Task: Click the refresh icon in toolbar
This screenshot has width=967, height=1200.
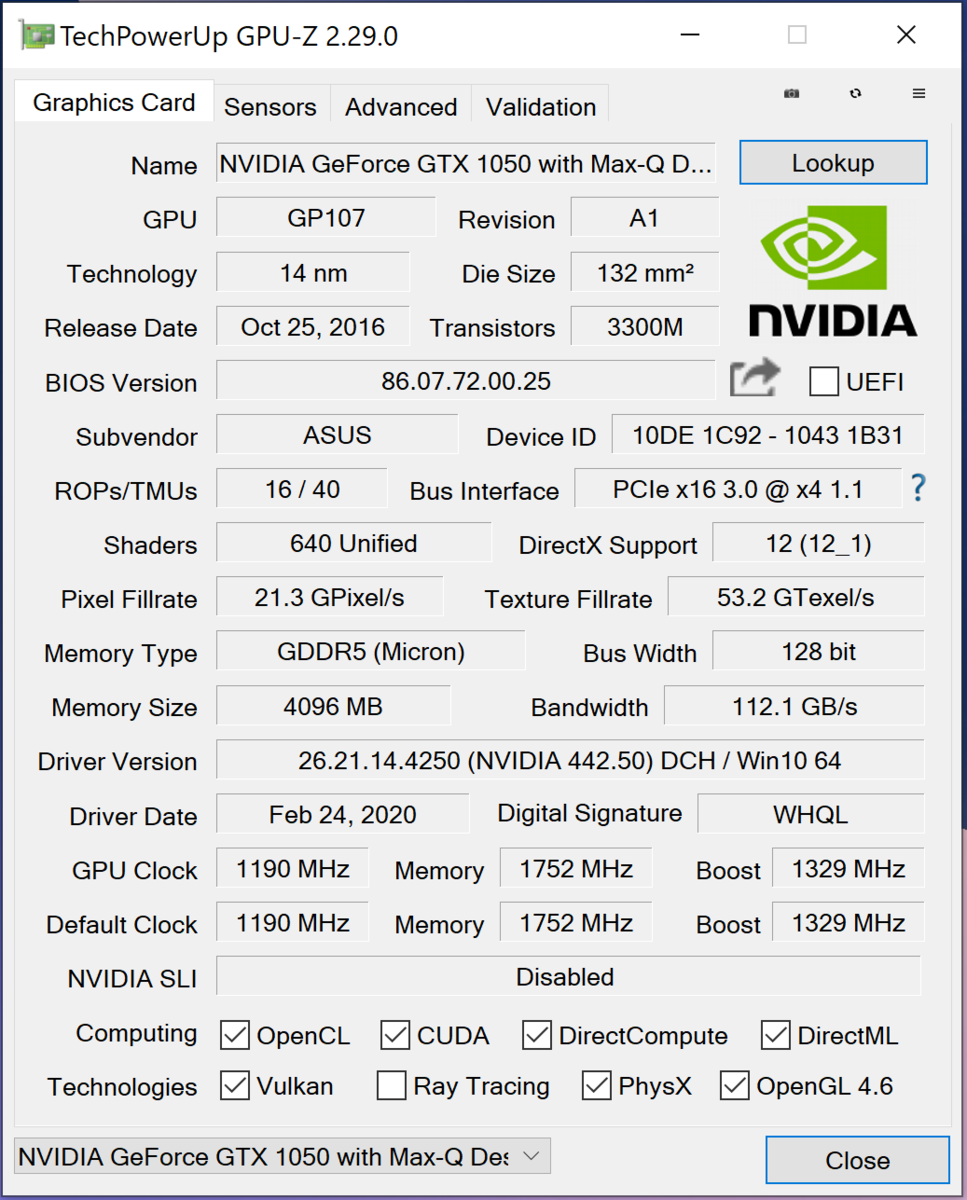Action: click(855, 93)
